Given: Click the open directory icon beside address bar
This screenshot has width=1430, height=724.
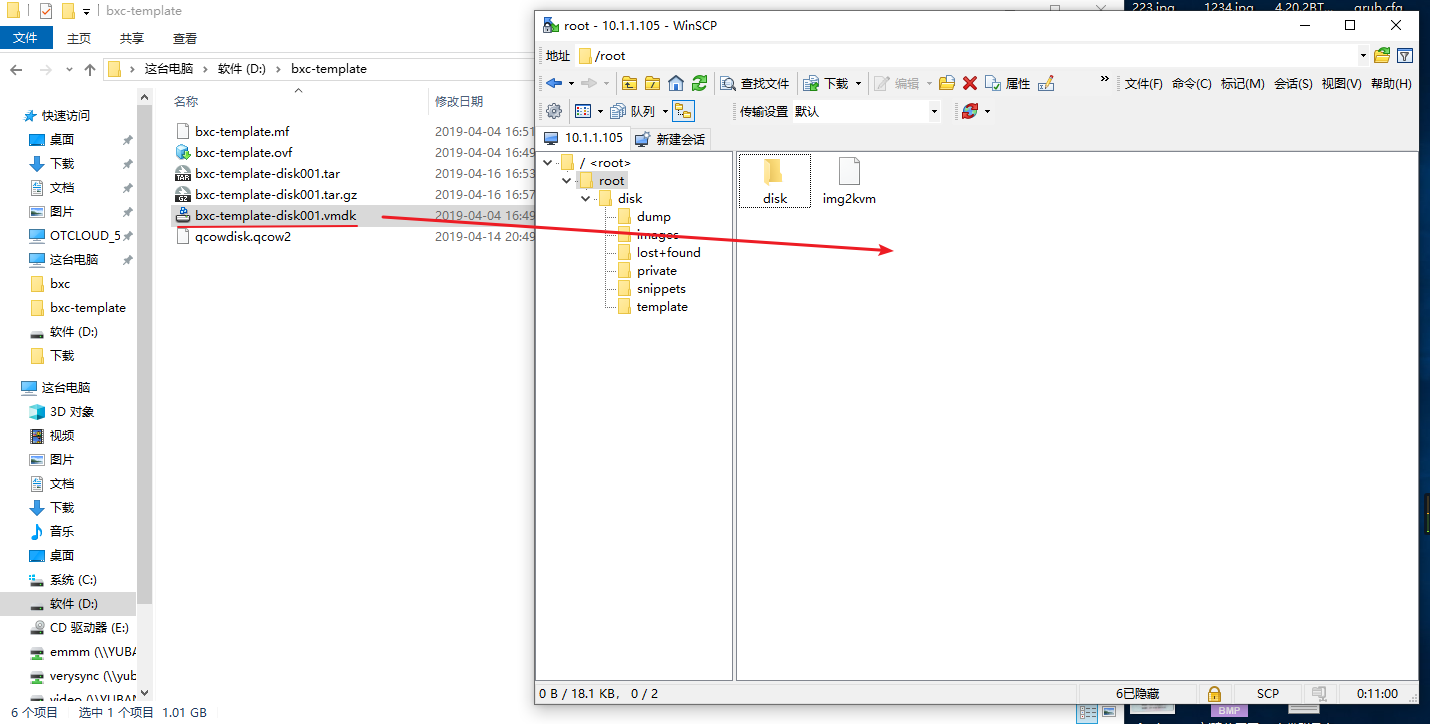Looking at the screenshot, I should tap(1382, 55).
